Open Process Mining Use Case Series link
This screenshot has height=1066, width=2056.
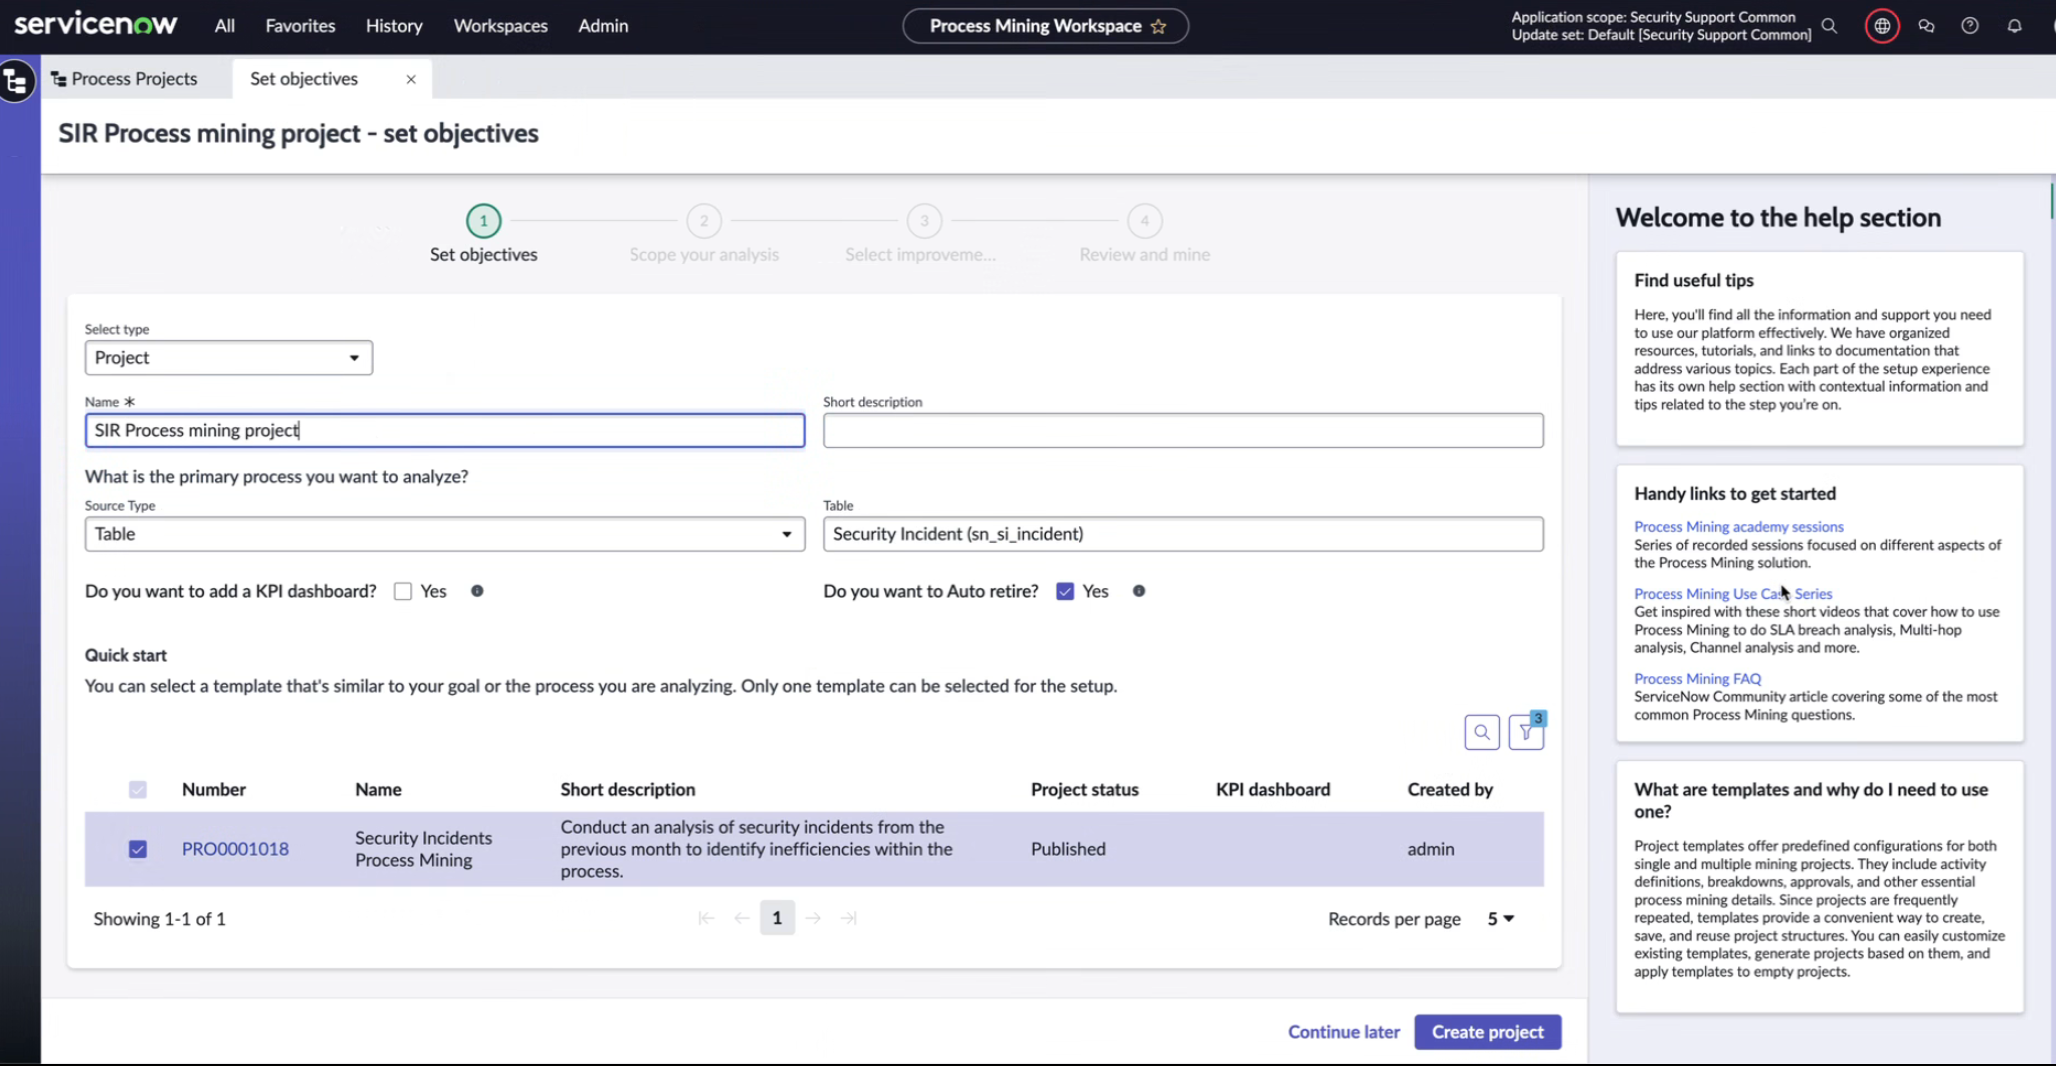coord(1733,593)
